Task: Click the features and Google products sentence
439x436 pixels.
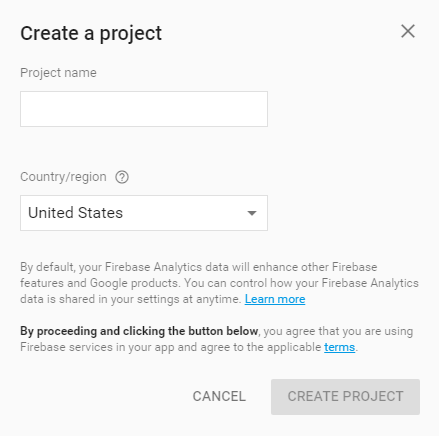Action: (x=100, y=283)
